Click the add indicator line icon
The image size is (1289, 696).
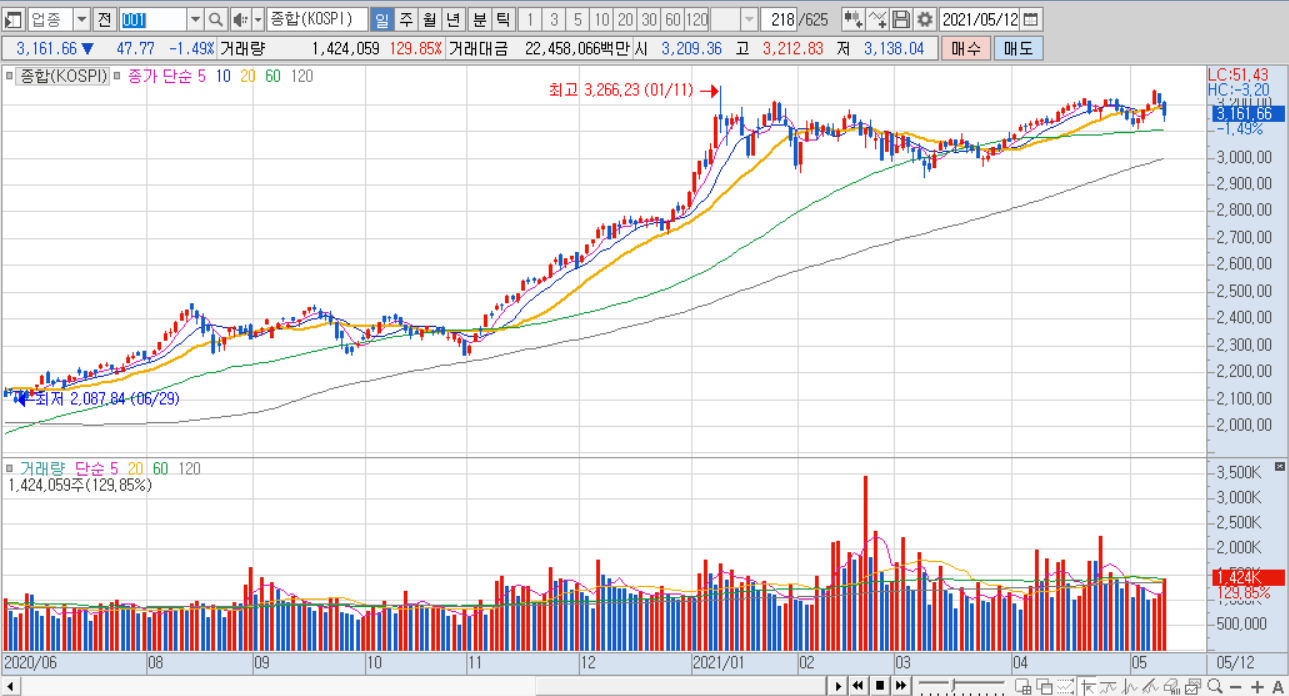pyautogui.click(x=877, y=19)
